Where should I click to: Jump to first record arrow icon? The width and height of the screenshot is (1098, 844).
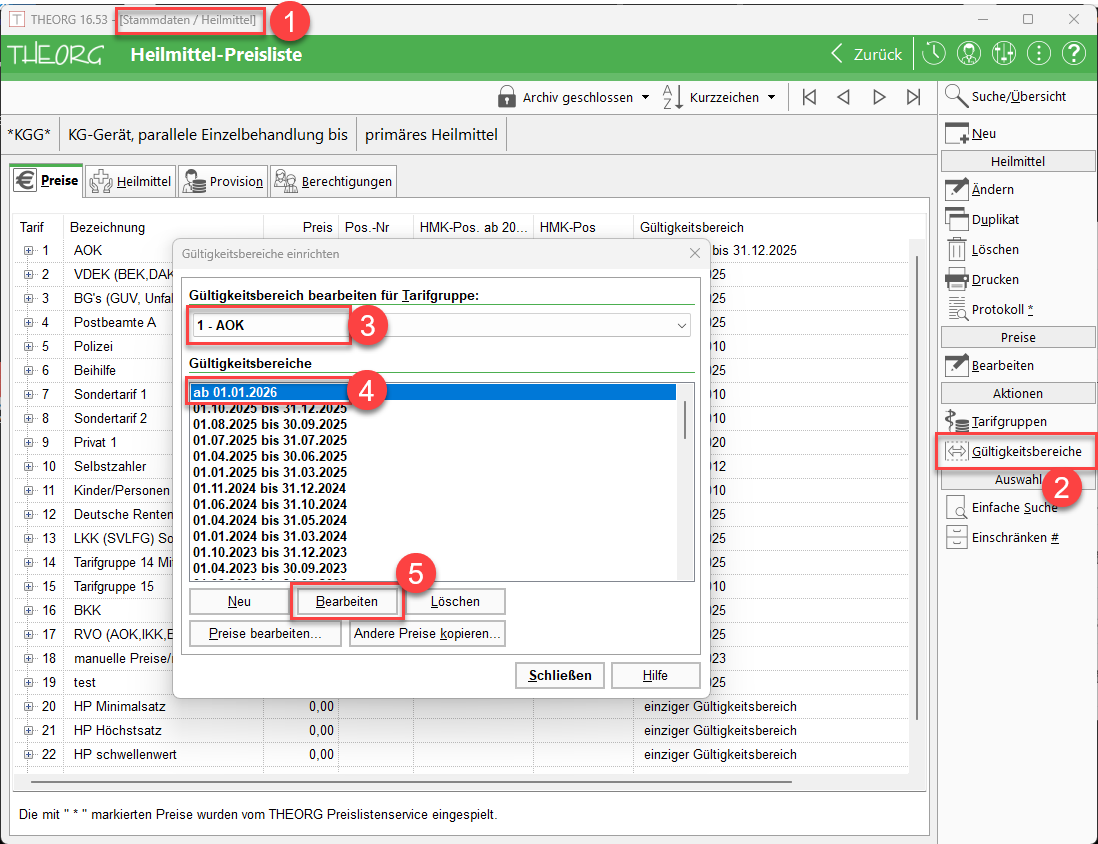[x=809, y=97]
